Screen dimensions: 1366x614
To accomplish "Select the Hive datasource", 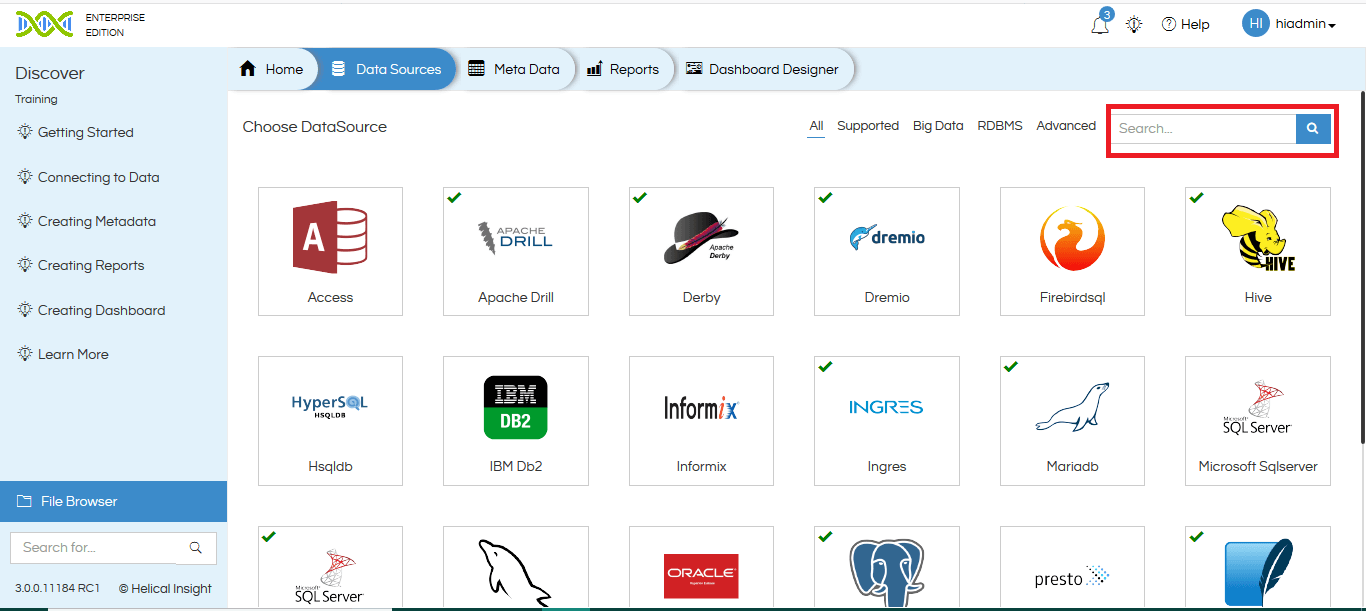I will (1258, 251).
